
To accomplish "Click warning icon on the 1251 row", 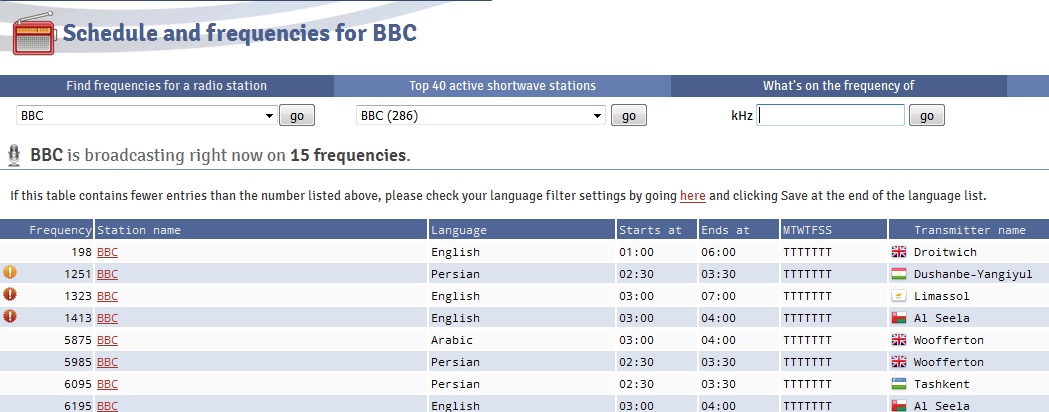I will click(10, 272).
